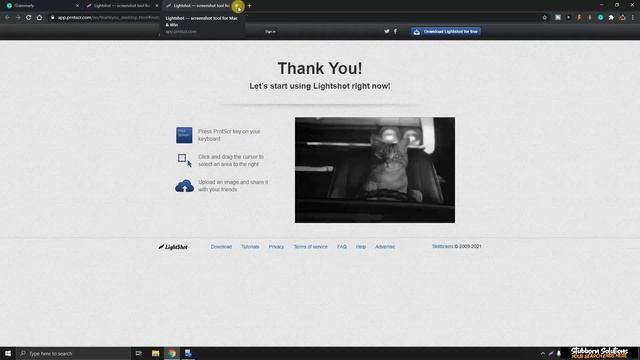Click the select-area cursor icon
The width and height of the screenshot is (640, 360).
[x=184, y=160]
